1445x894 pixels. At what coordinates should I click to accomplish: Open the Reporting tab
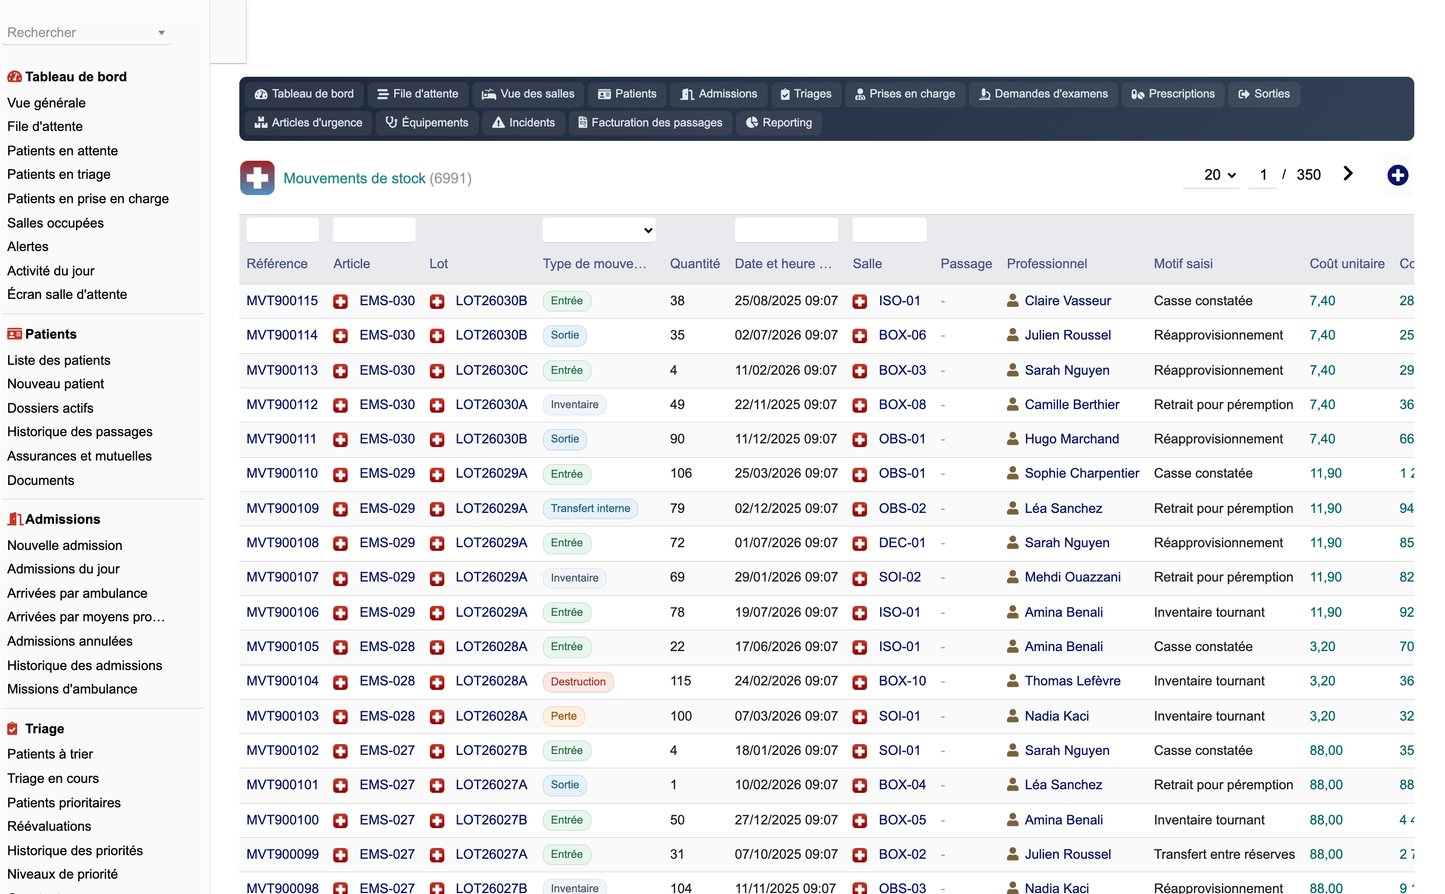[x=779, y=123]
